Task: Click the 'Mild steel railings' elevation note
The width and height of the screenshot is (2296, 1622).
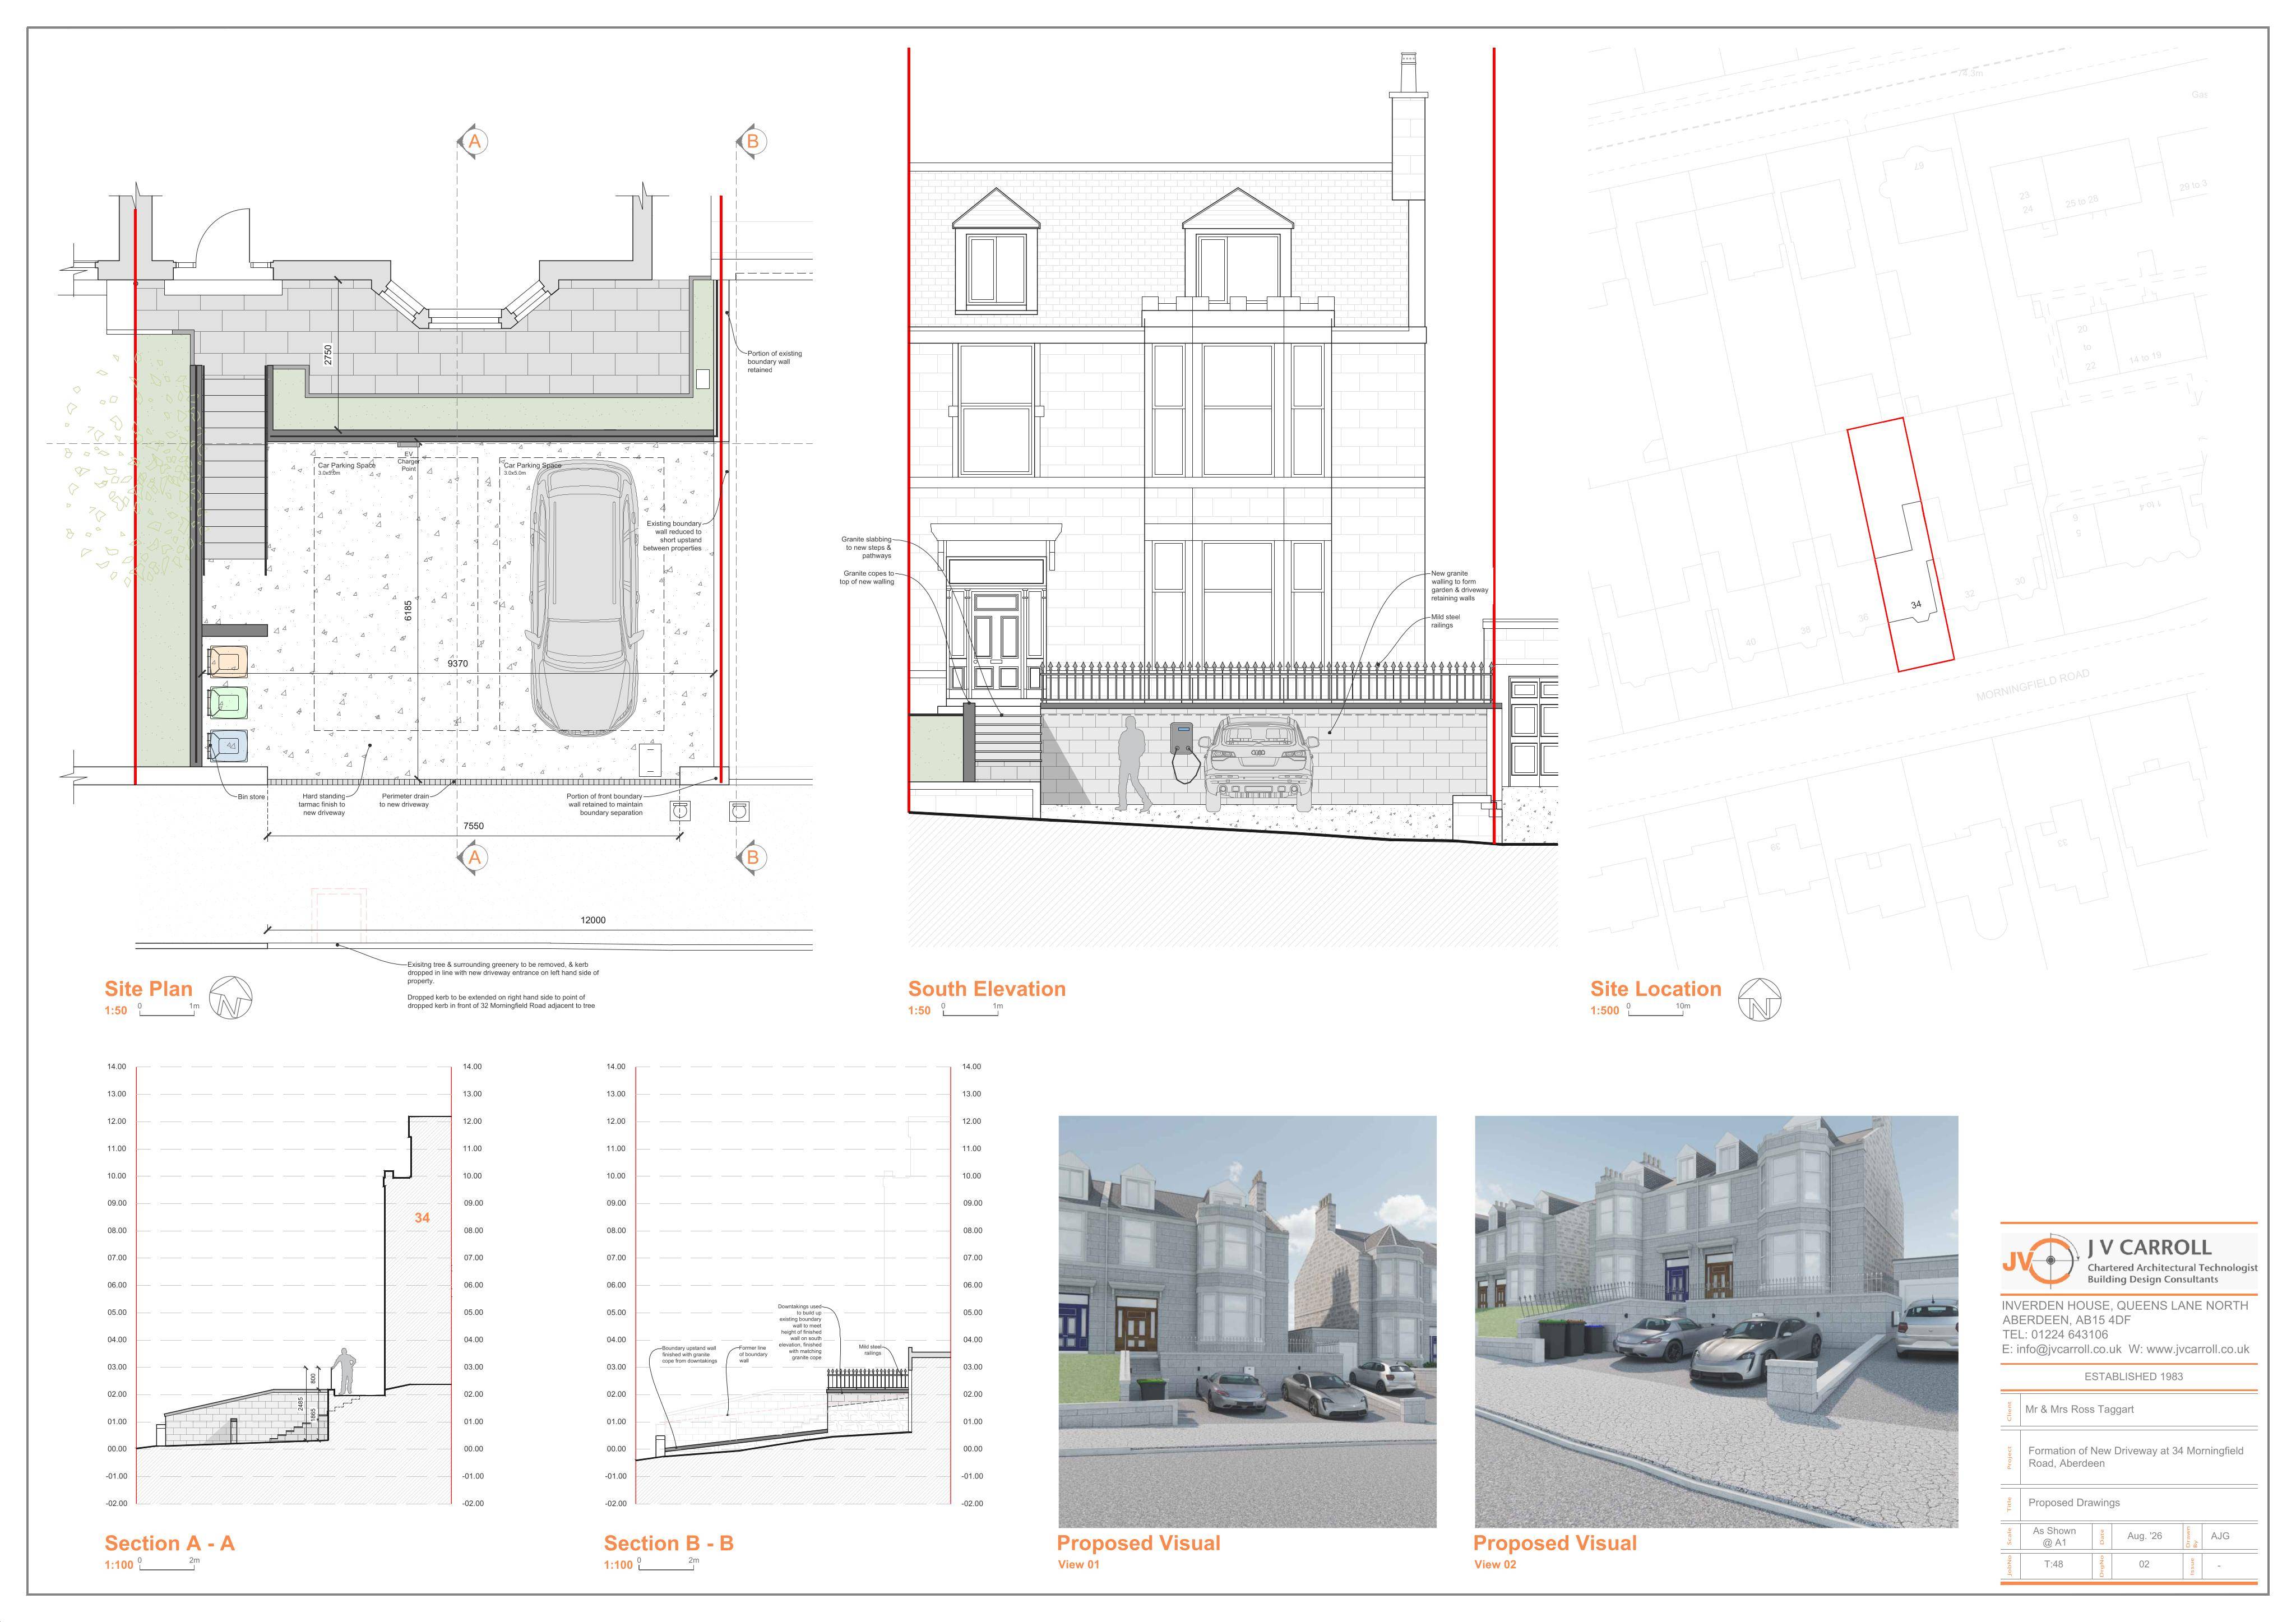Action: click(x=1445, y=621)
